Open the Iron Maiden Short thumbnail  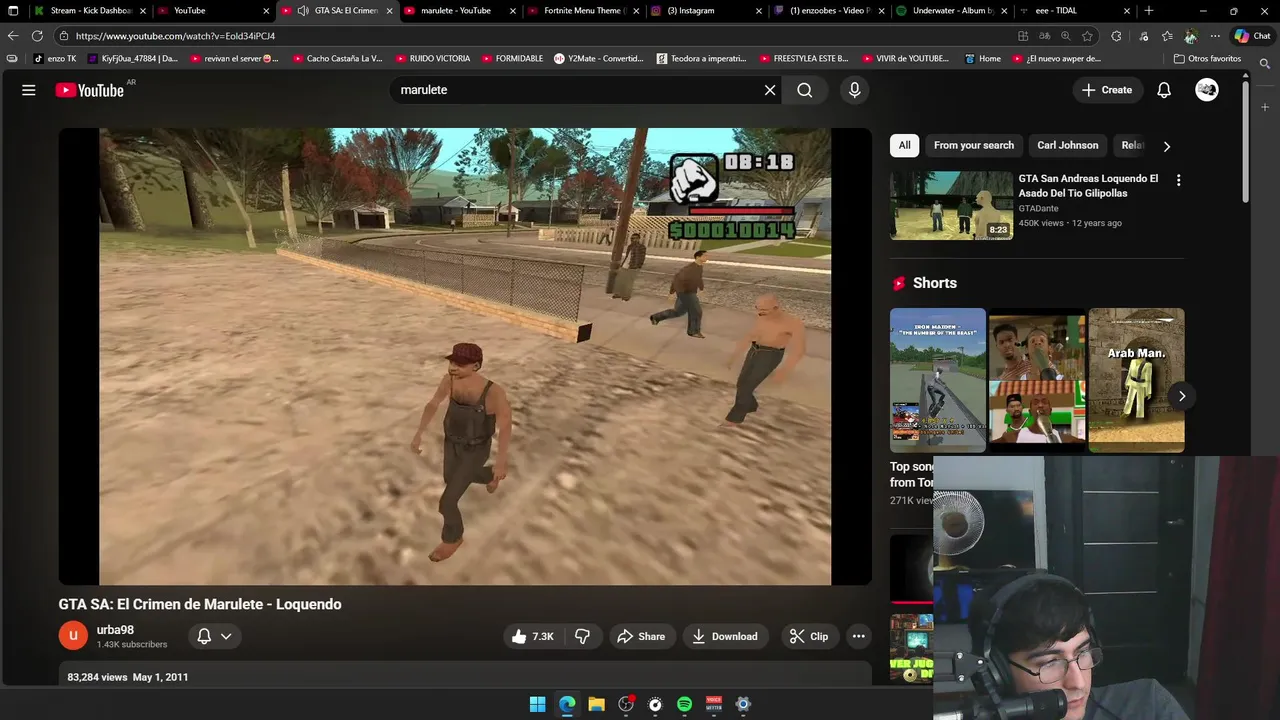pos(938,380)
